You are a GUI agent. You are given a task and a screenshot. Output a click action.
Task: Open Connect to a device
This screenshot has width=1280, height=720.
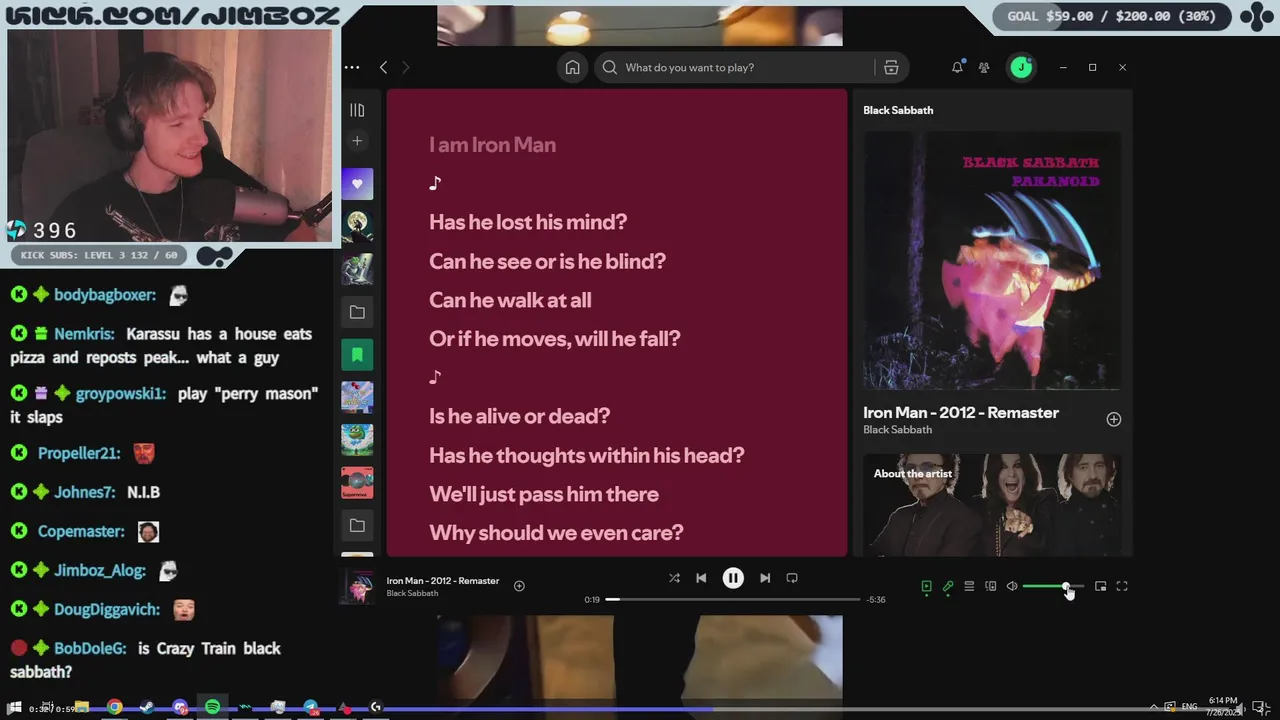tap(991, 587)
